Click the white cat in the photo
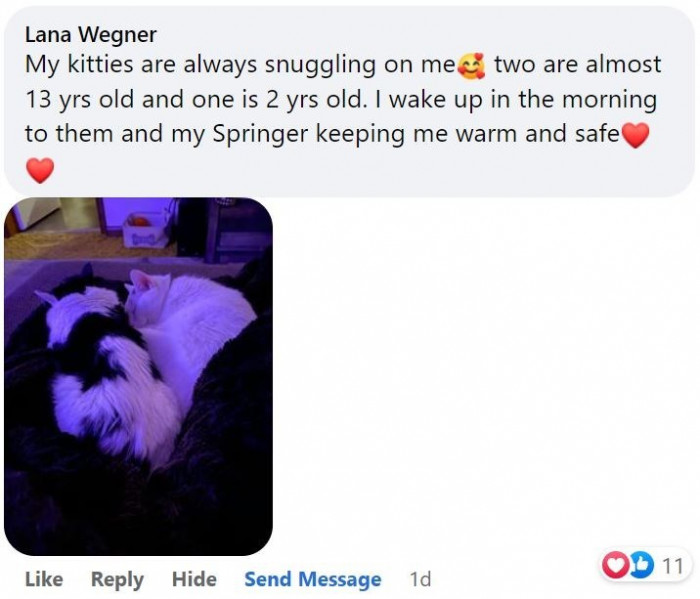The width and height of the screenshot is (700, 599). 188,326
